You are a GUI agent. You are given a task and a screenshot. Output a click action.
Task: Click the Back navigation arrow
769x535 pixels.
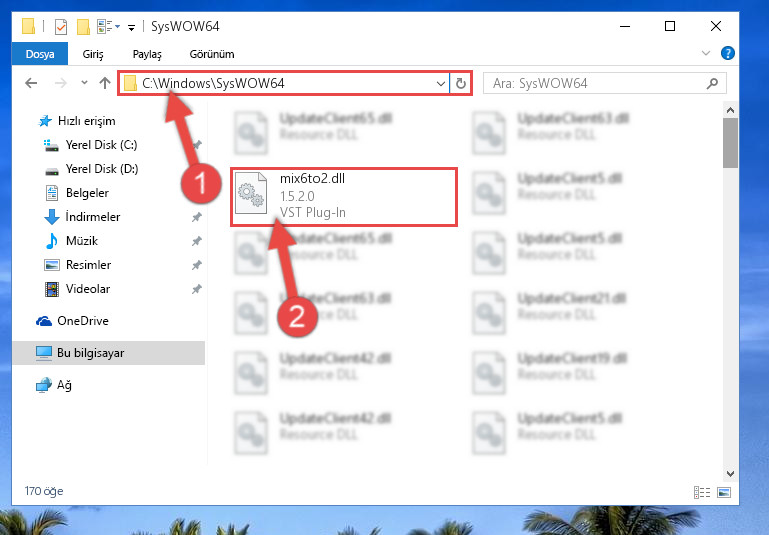click(x=31, y=83)
